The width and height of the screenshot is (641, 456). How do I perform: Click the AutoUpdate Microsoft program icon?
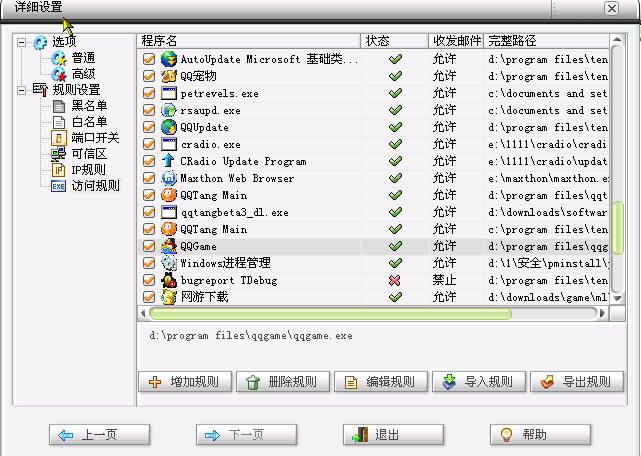pyautogui.click(x=168, y=59)
